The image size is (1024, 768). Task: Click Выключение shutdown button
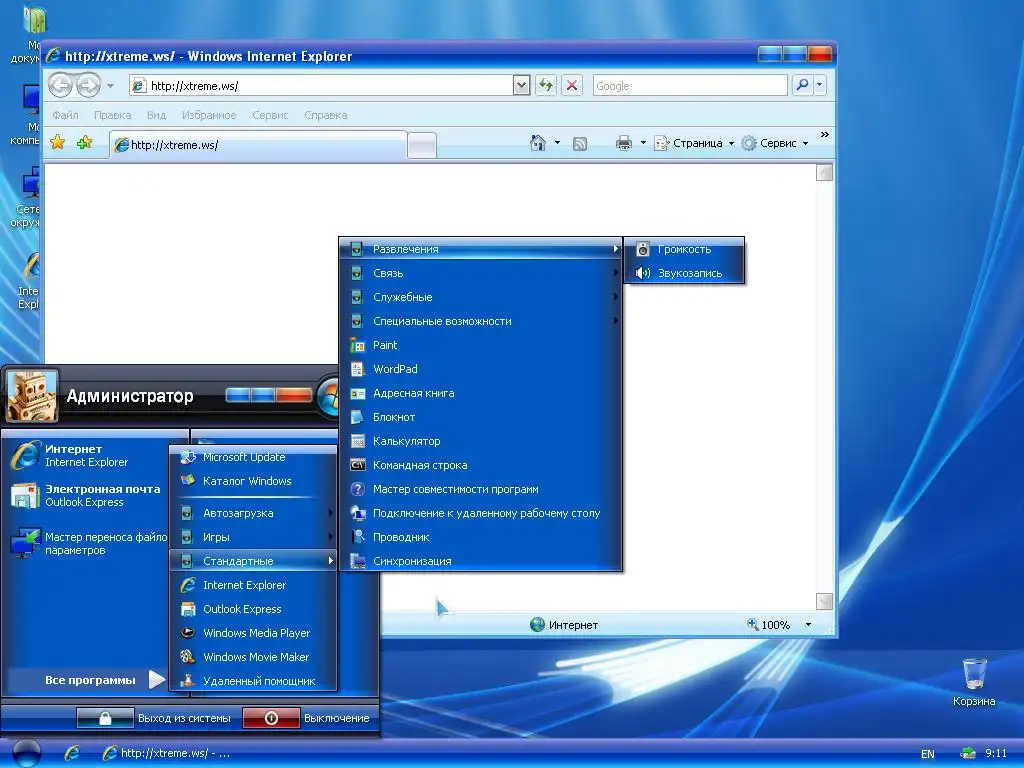306,718
